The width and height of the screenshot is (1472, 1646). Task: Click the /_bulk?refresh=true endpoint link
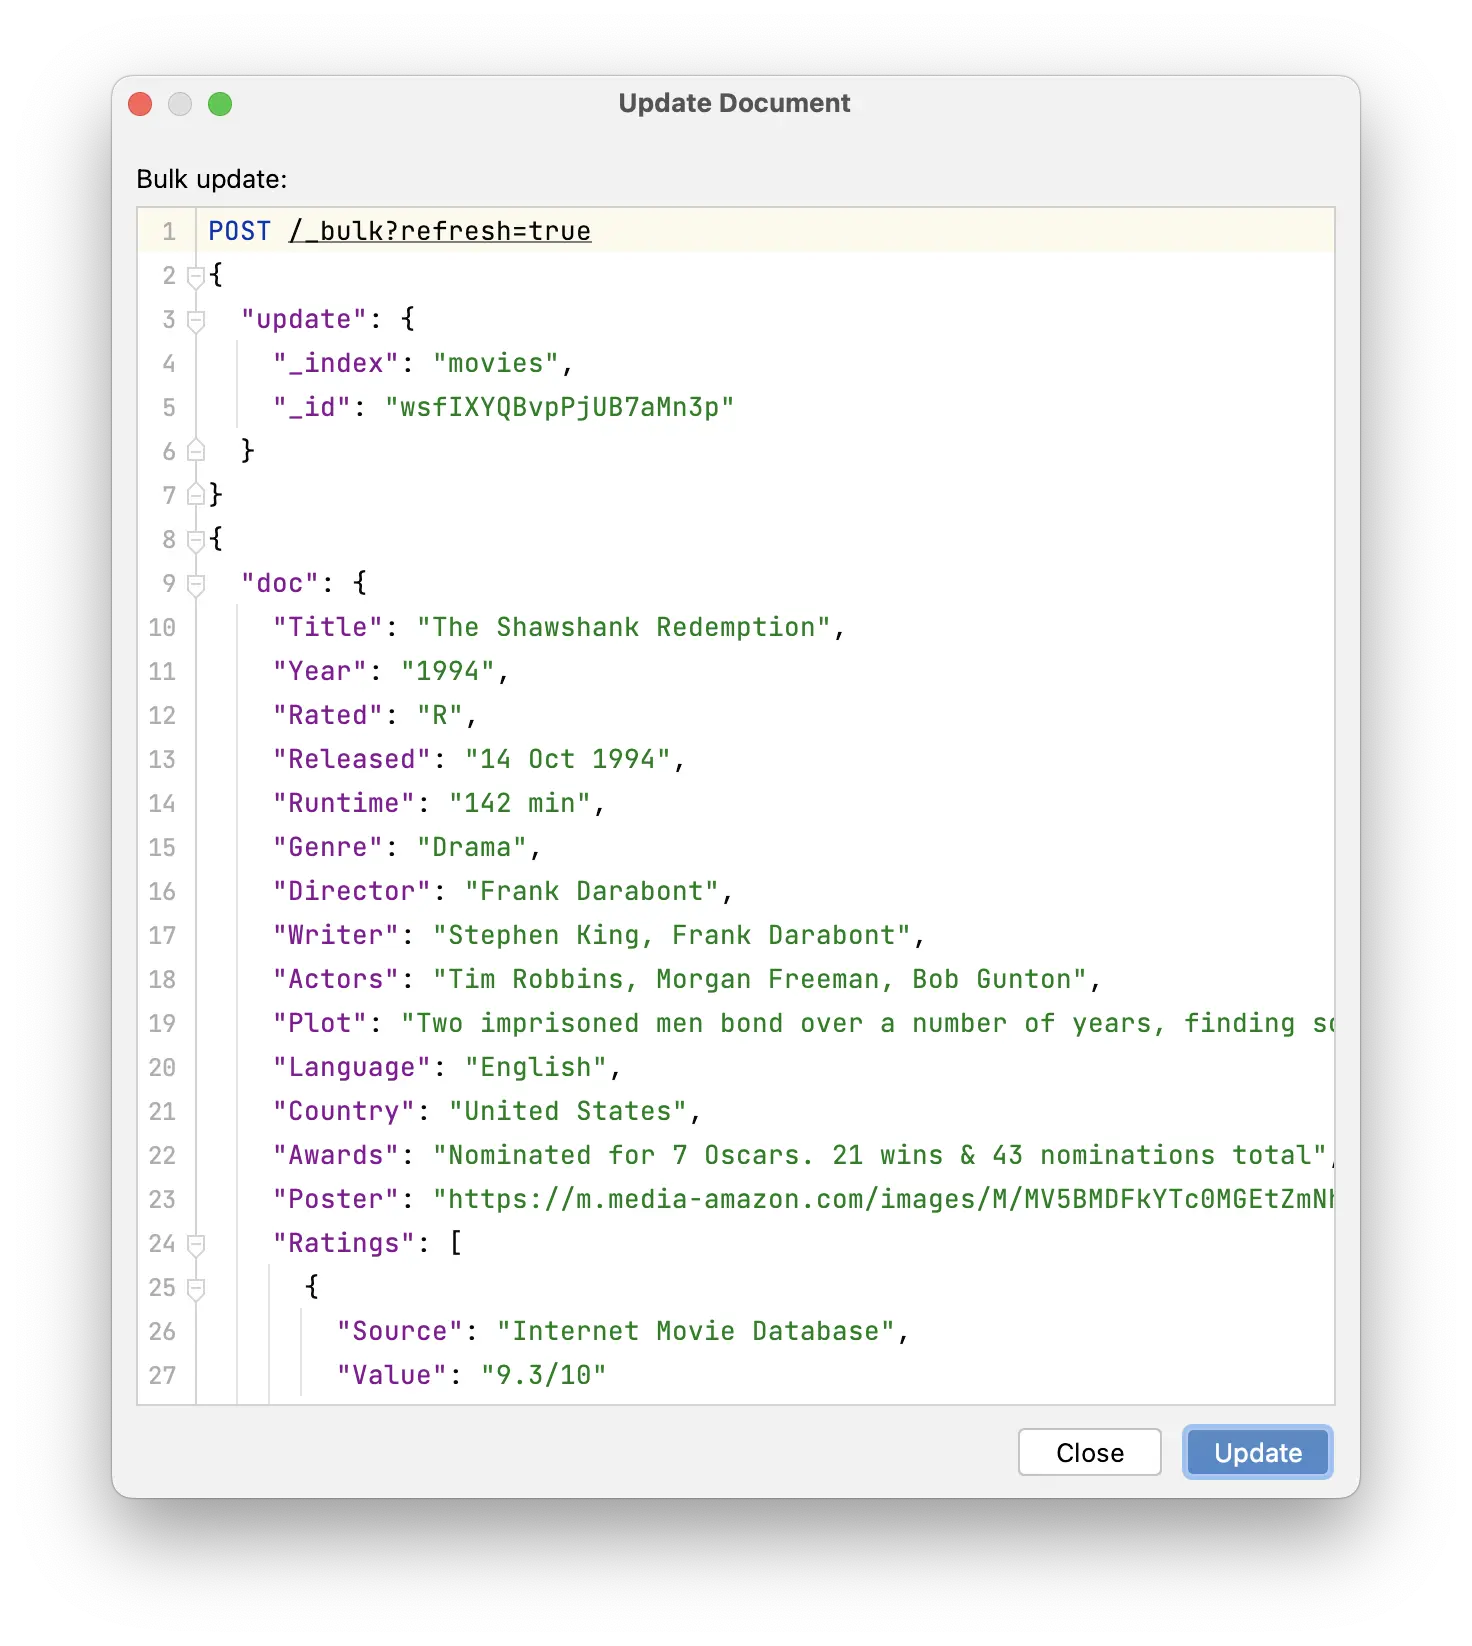click(440, 231)
